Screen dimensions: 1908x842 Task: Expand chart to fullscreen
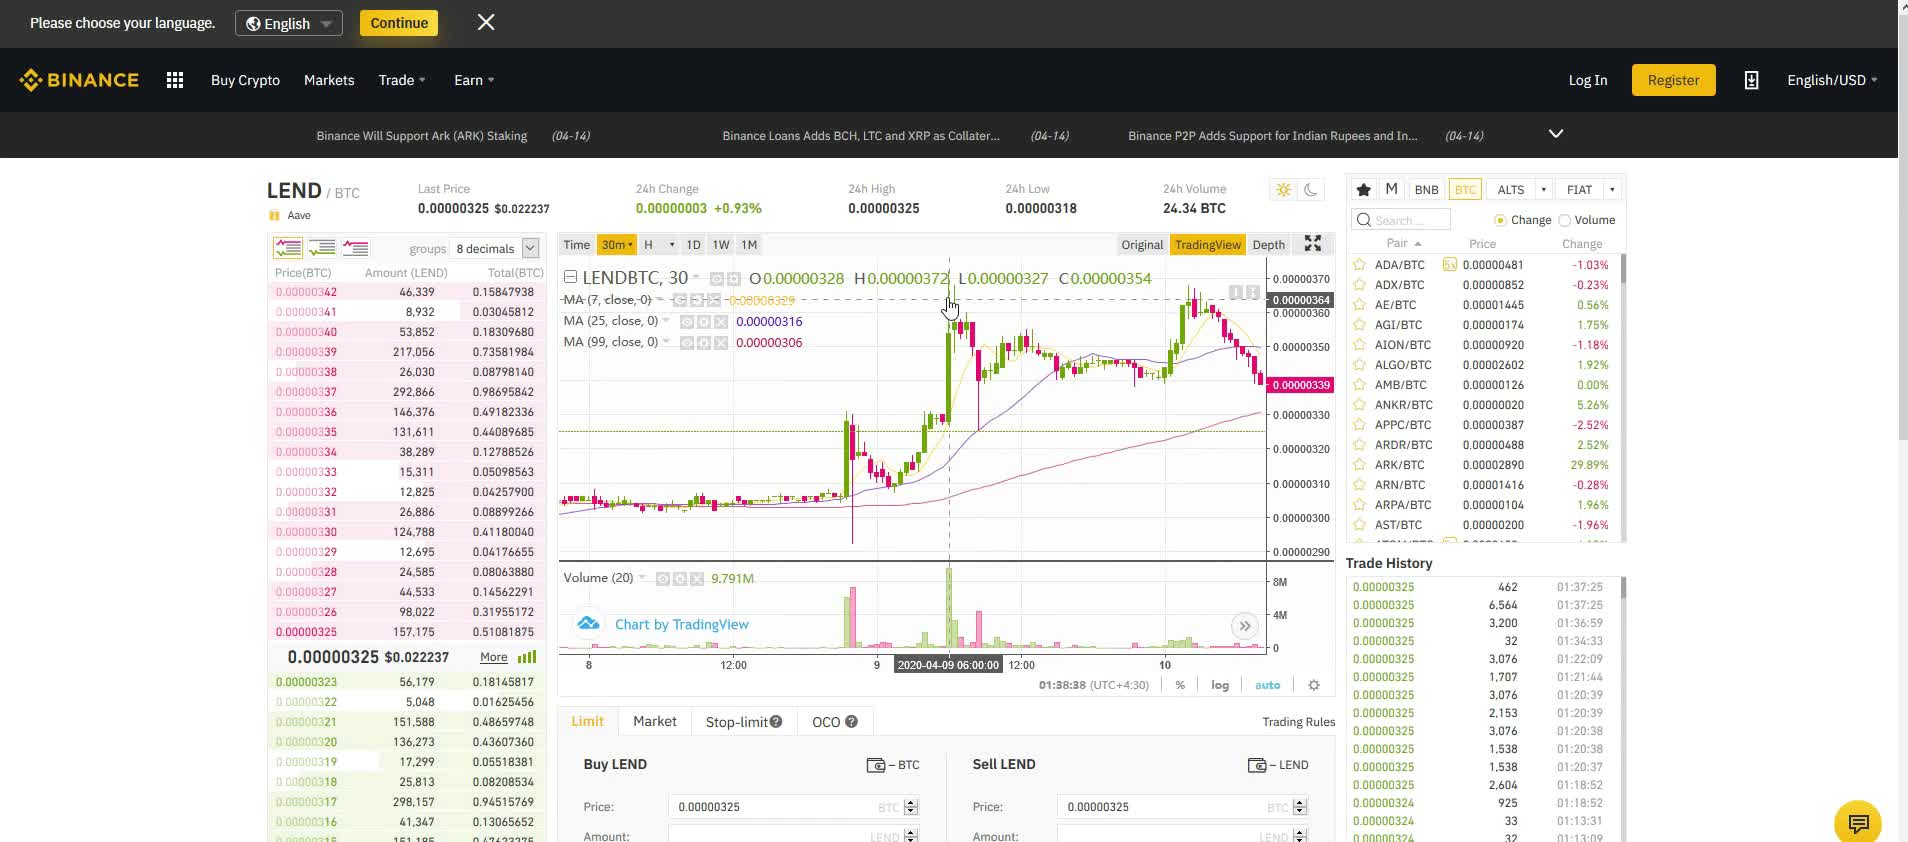(1313, 244)
